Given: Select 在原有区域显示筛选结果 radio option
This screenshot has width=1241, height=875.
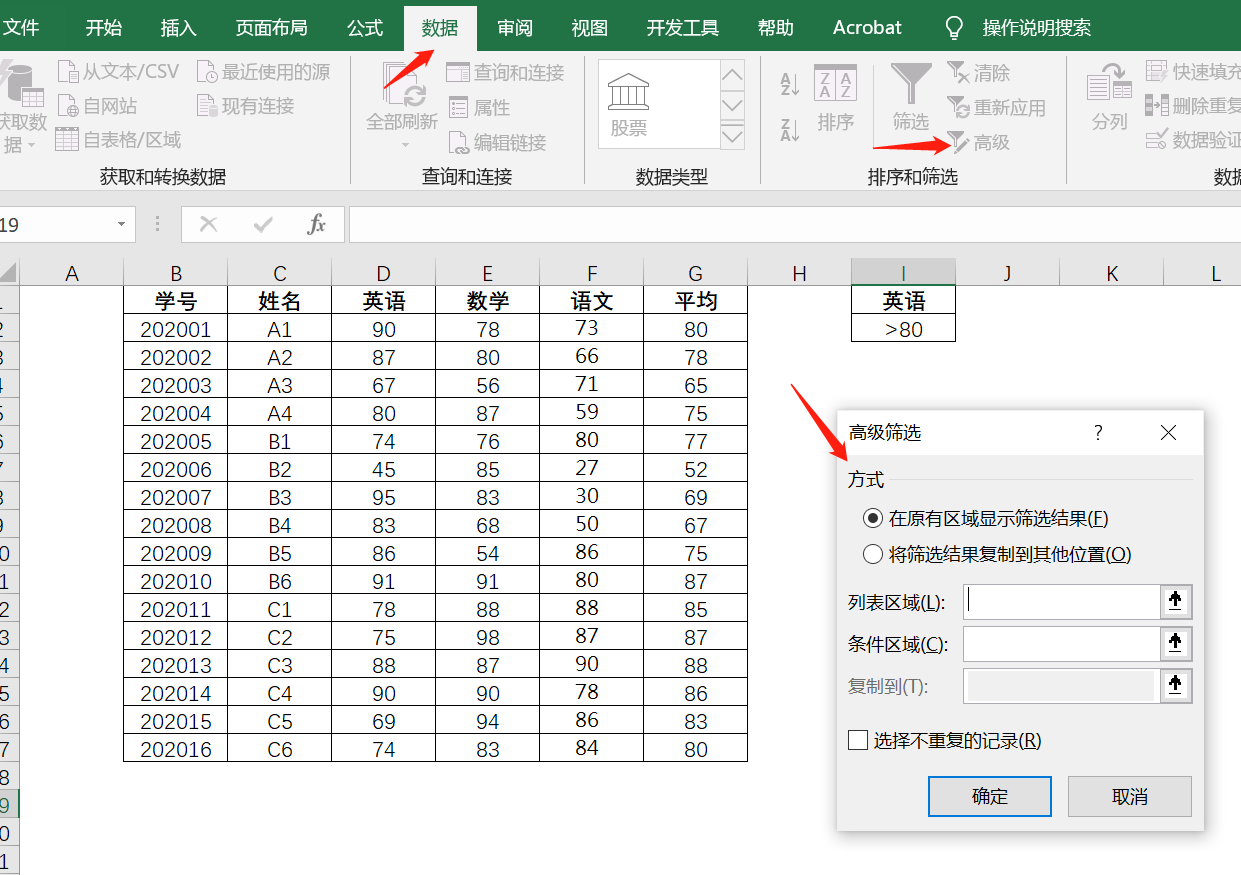Looking at the screenshot, I should (x=872, y=518).
